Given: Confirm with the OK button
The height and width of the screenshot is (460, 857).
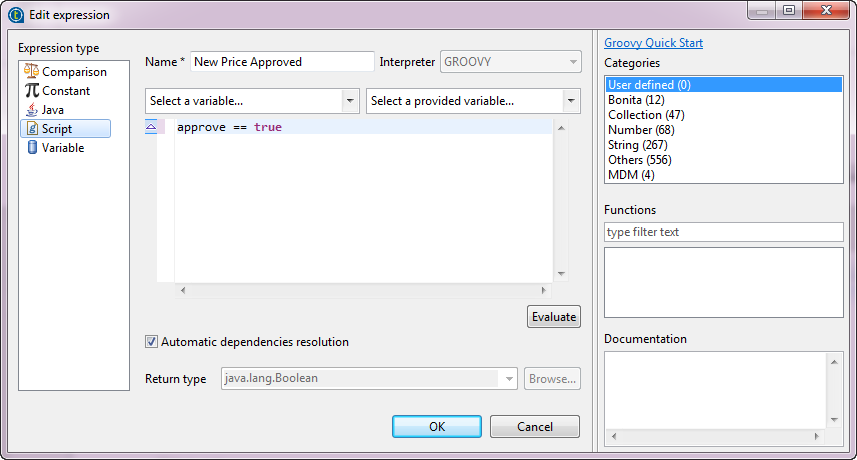Looking at the screenshot, I should click(x=436, y=426).
